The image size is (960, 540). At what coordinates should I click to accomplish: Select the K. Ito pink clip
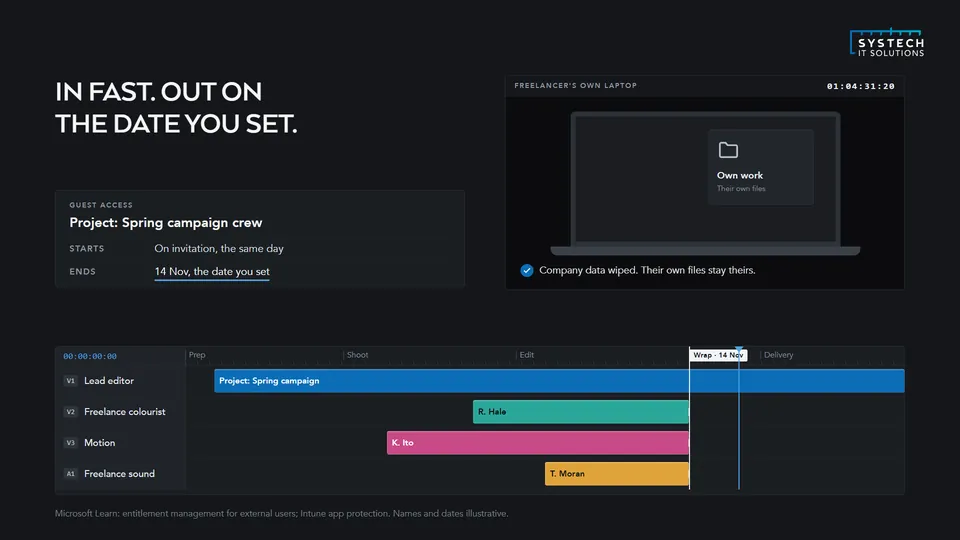click(x=538, y=443)
